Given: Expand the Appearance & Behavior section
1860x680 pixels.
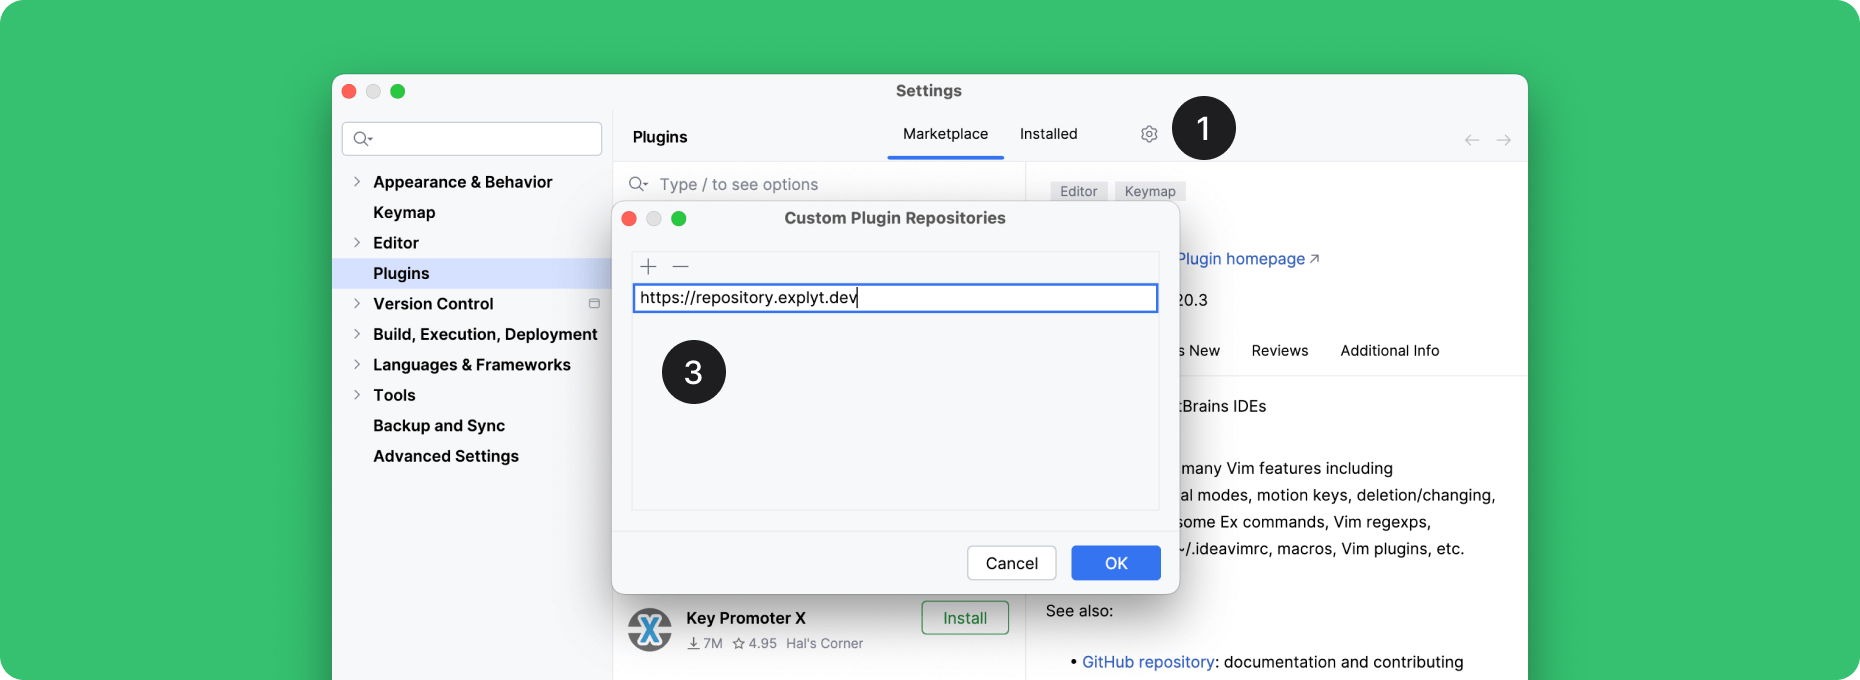Looking at the screenshot, I should (x=357, y=182).
